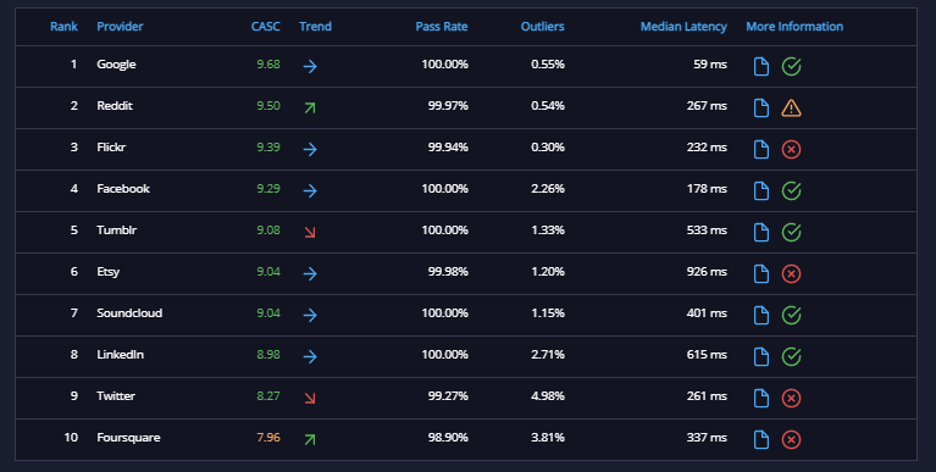Image resolution: width=936 pixels, height=472 pixels.
Task: Open Facebook's document report icon
Action: point(761,191)
